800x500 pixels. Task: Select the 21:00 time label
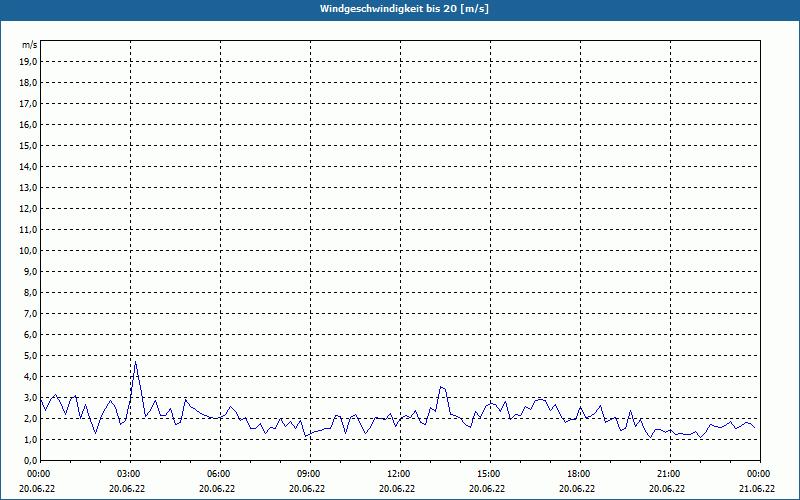[x=670, y=474]
